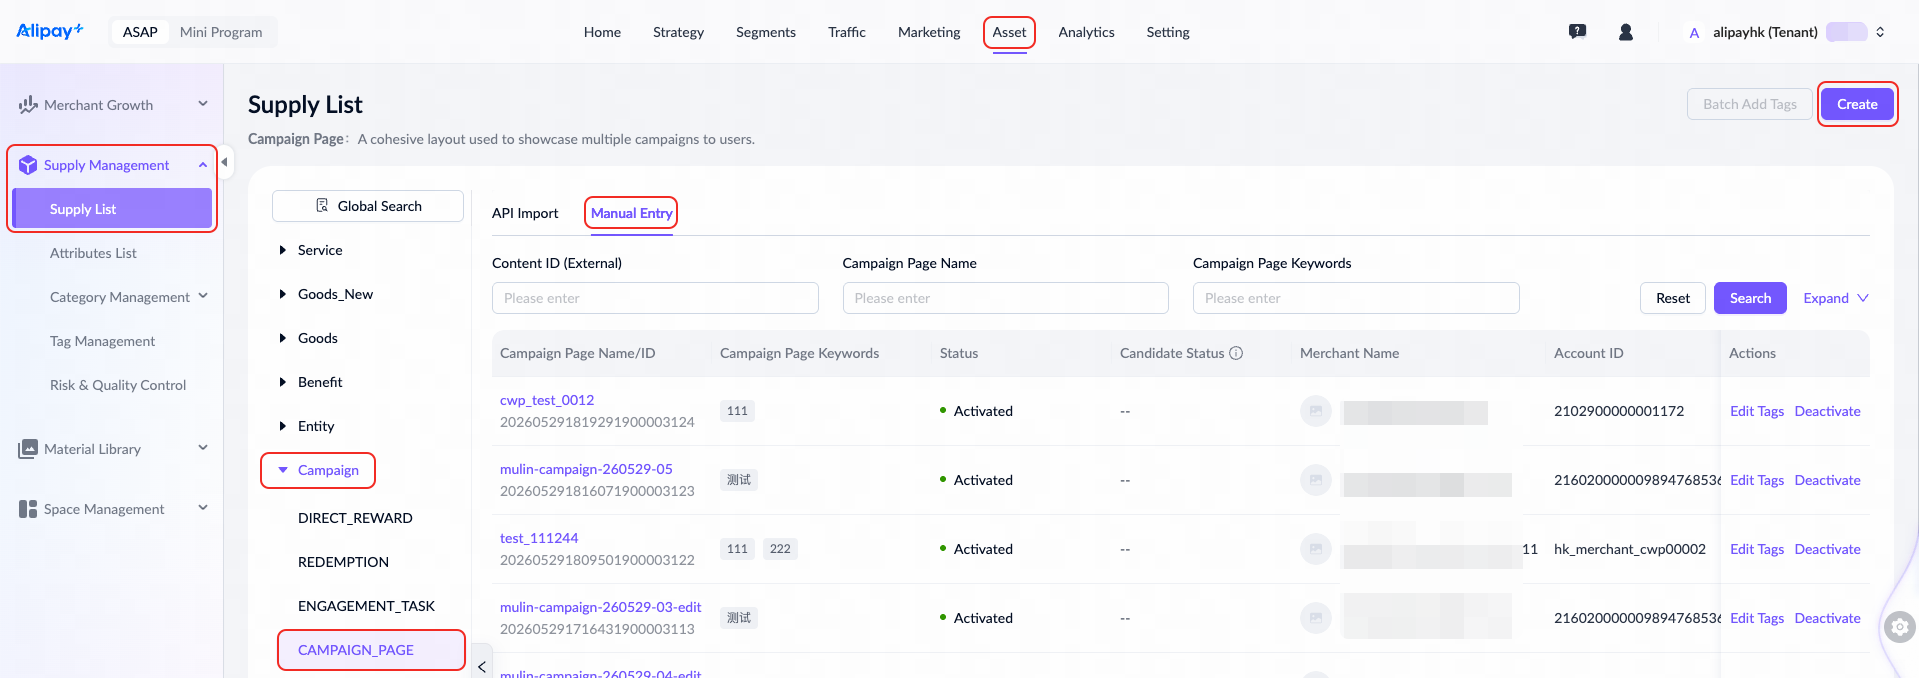
Task: Open the Asset menu
Action: click(x=1009, y=32)
